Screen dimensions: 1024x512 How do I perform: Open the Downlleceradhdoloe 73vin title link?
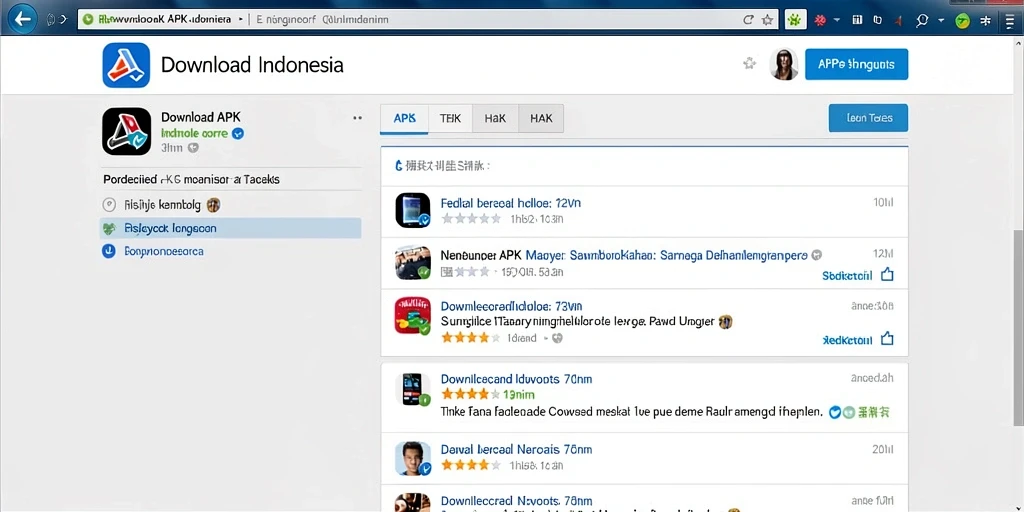[511, 306]
